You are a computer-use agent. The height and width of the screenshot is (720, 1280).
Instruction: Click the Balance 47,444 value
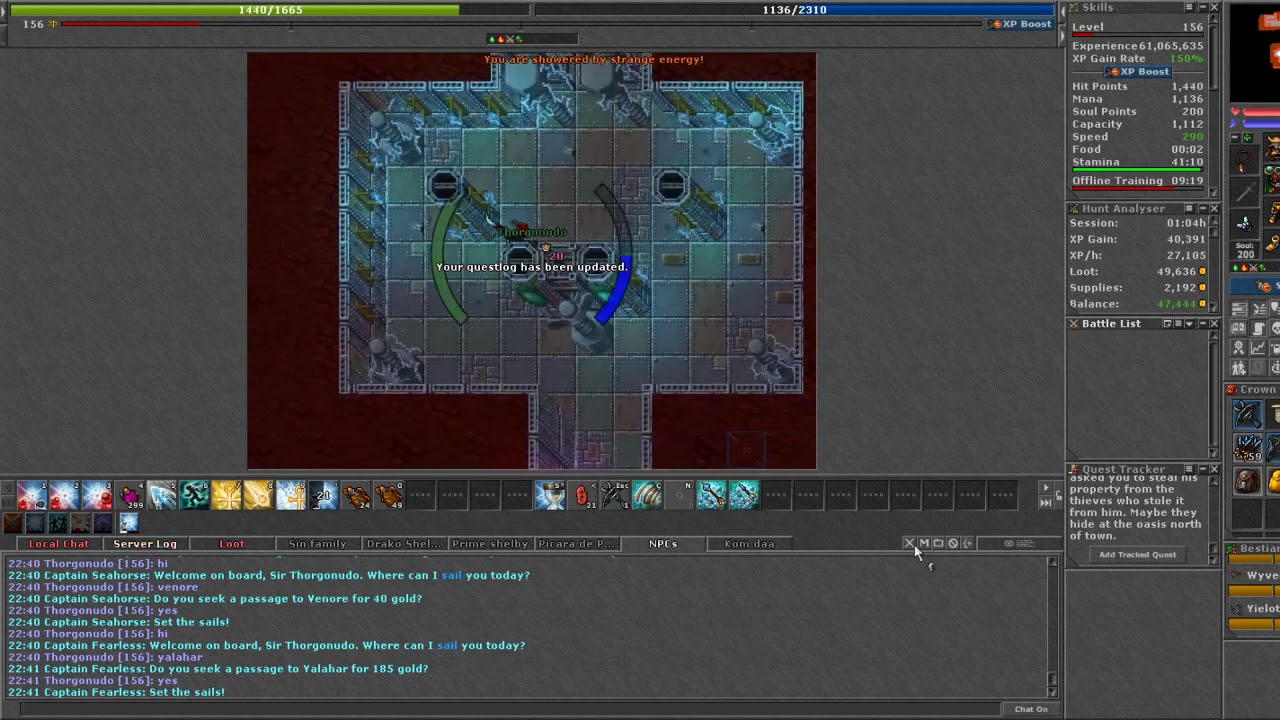[x=1175, y=304]
